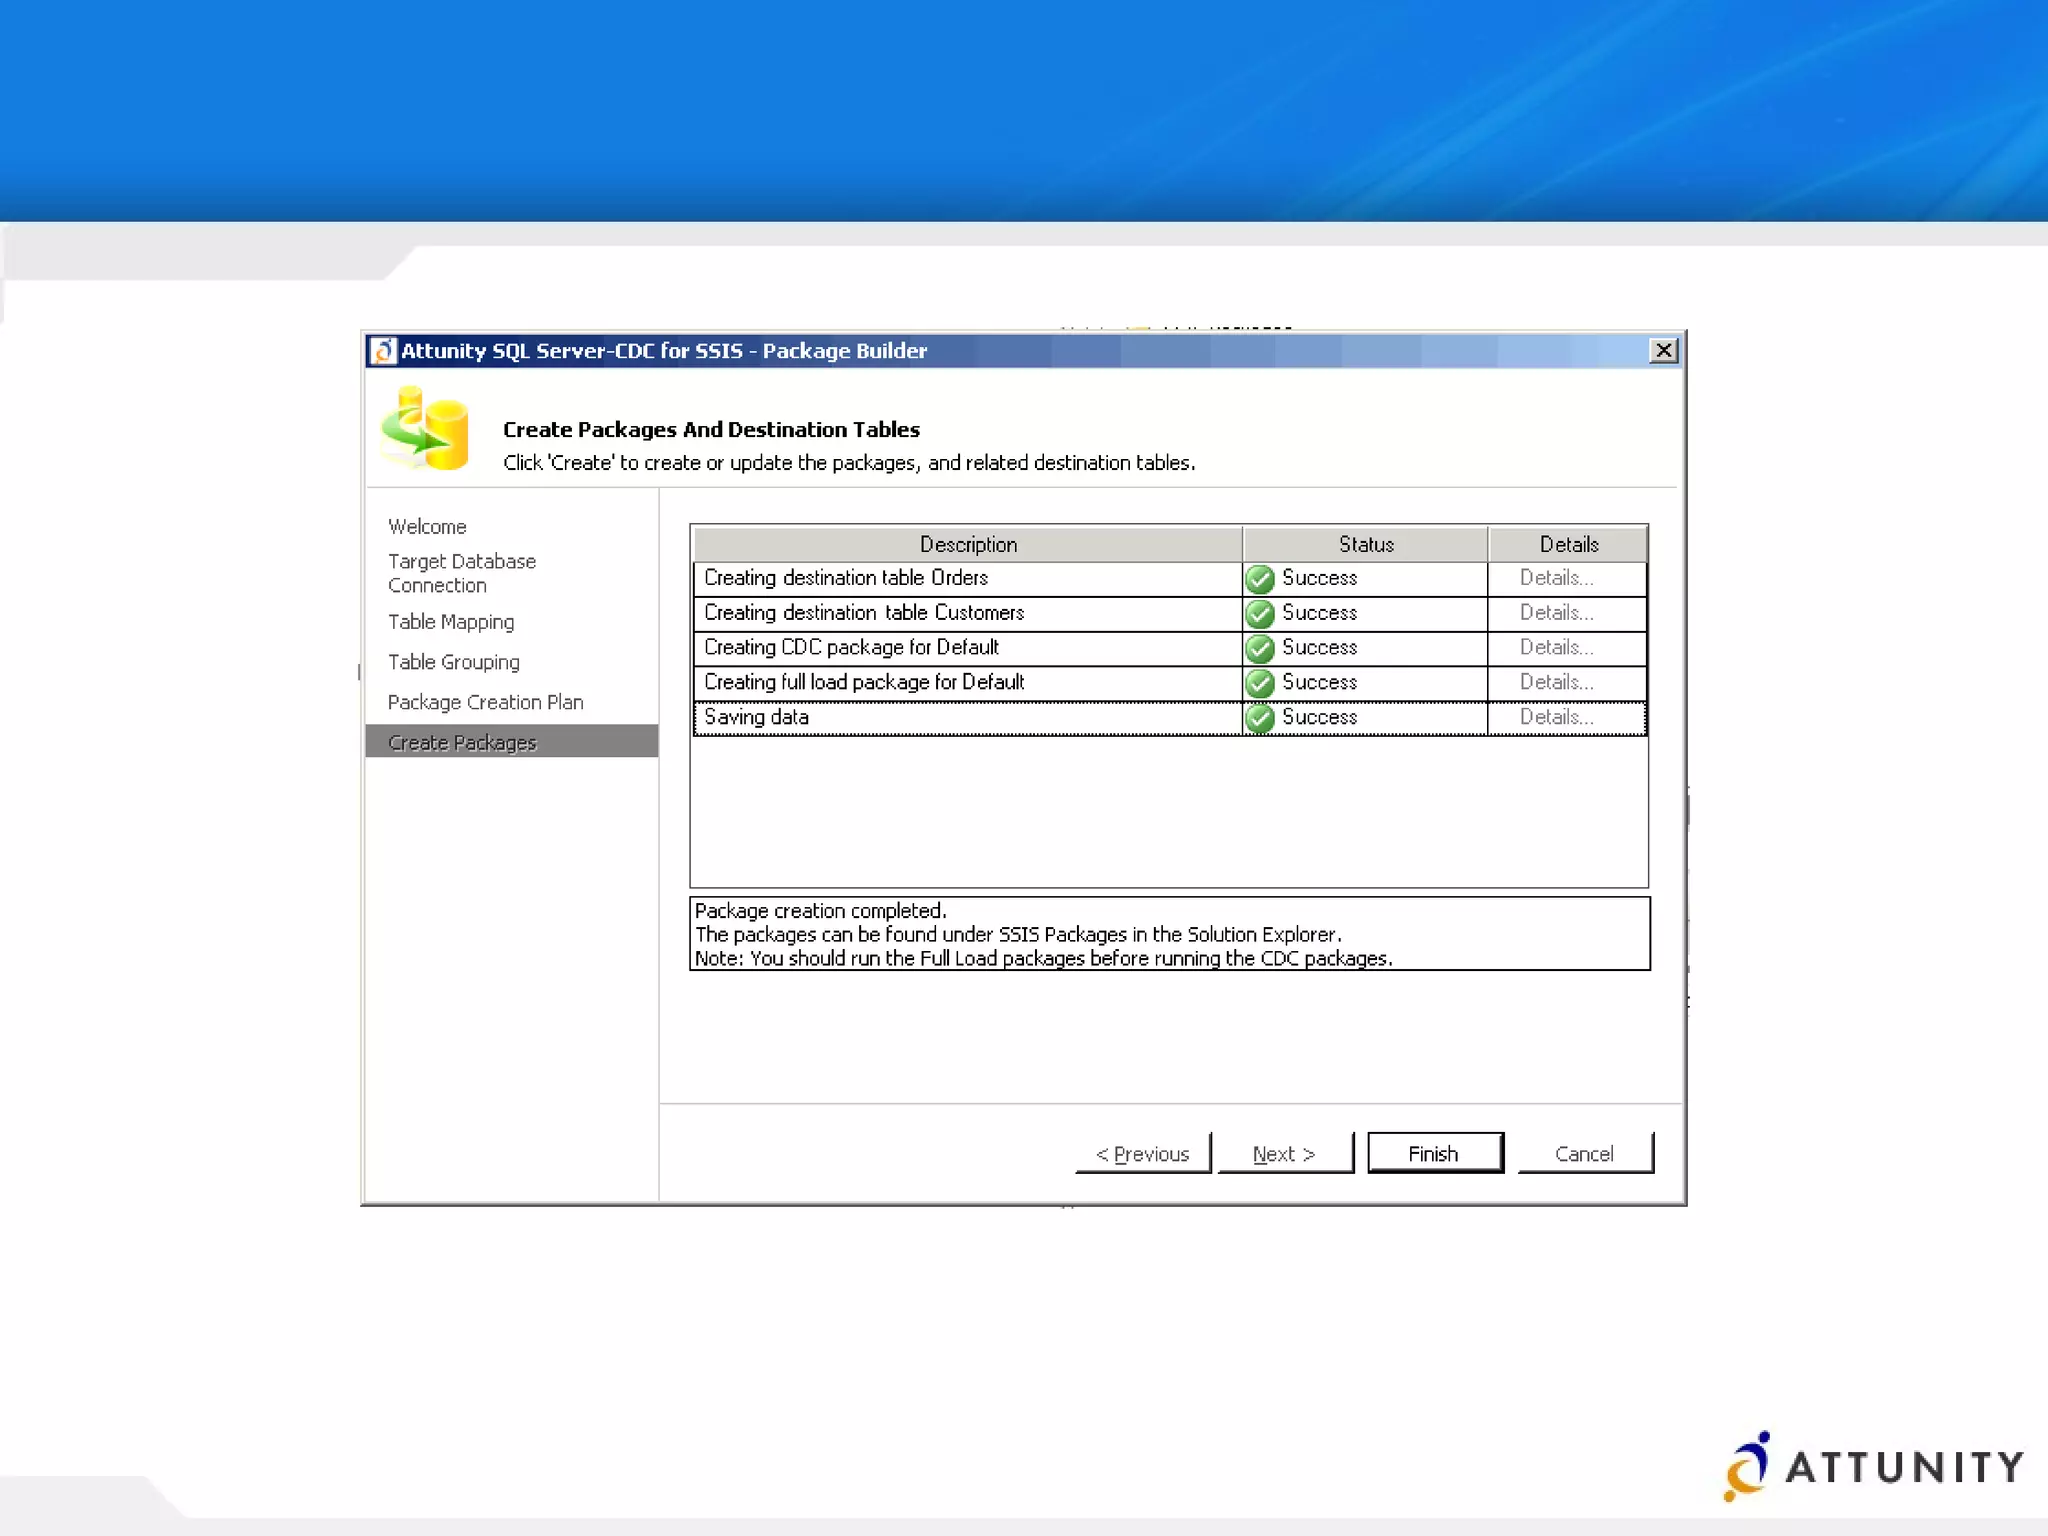Select the Welcome step in sidebar
Screen dimensions: 2048x1536
pyautogui.click(x=427, y=527)
